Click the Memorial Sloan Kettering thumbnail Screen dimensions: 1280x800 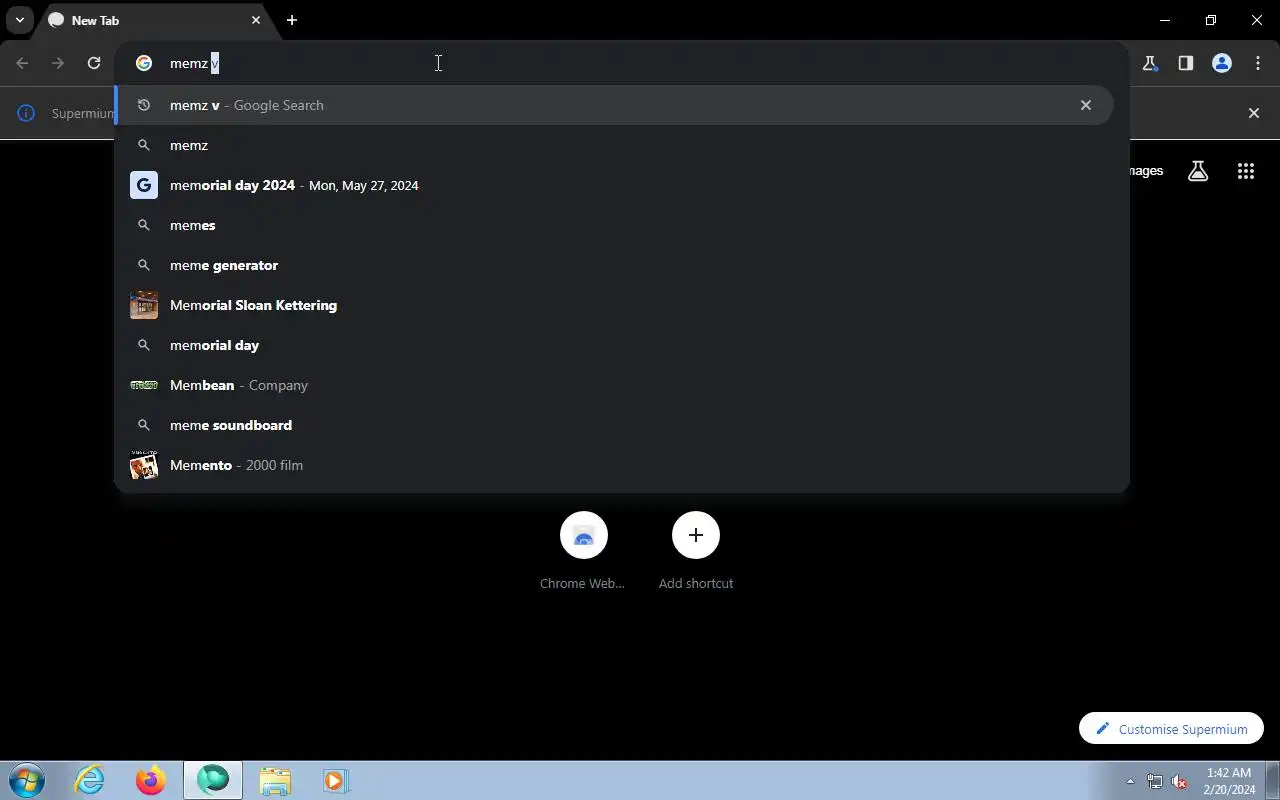coord(144,305)
